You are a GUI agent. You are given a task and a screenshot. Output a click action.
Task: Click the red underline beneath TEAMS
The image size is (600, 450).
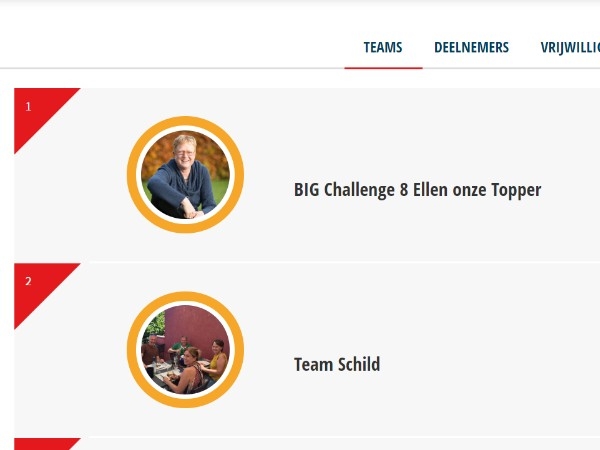click(x=383, y=68)
